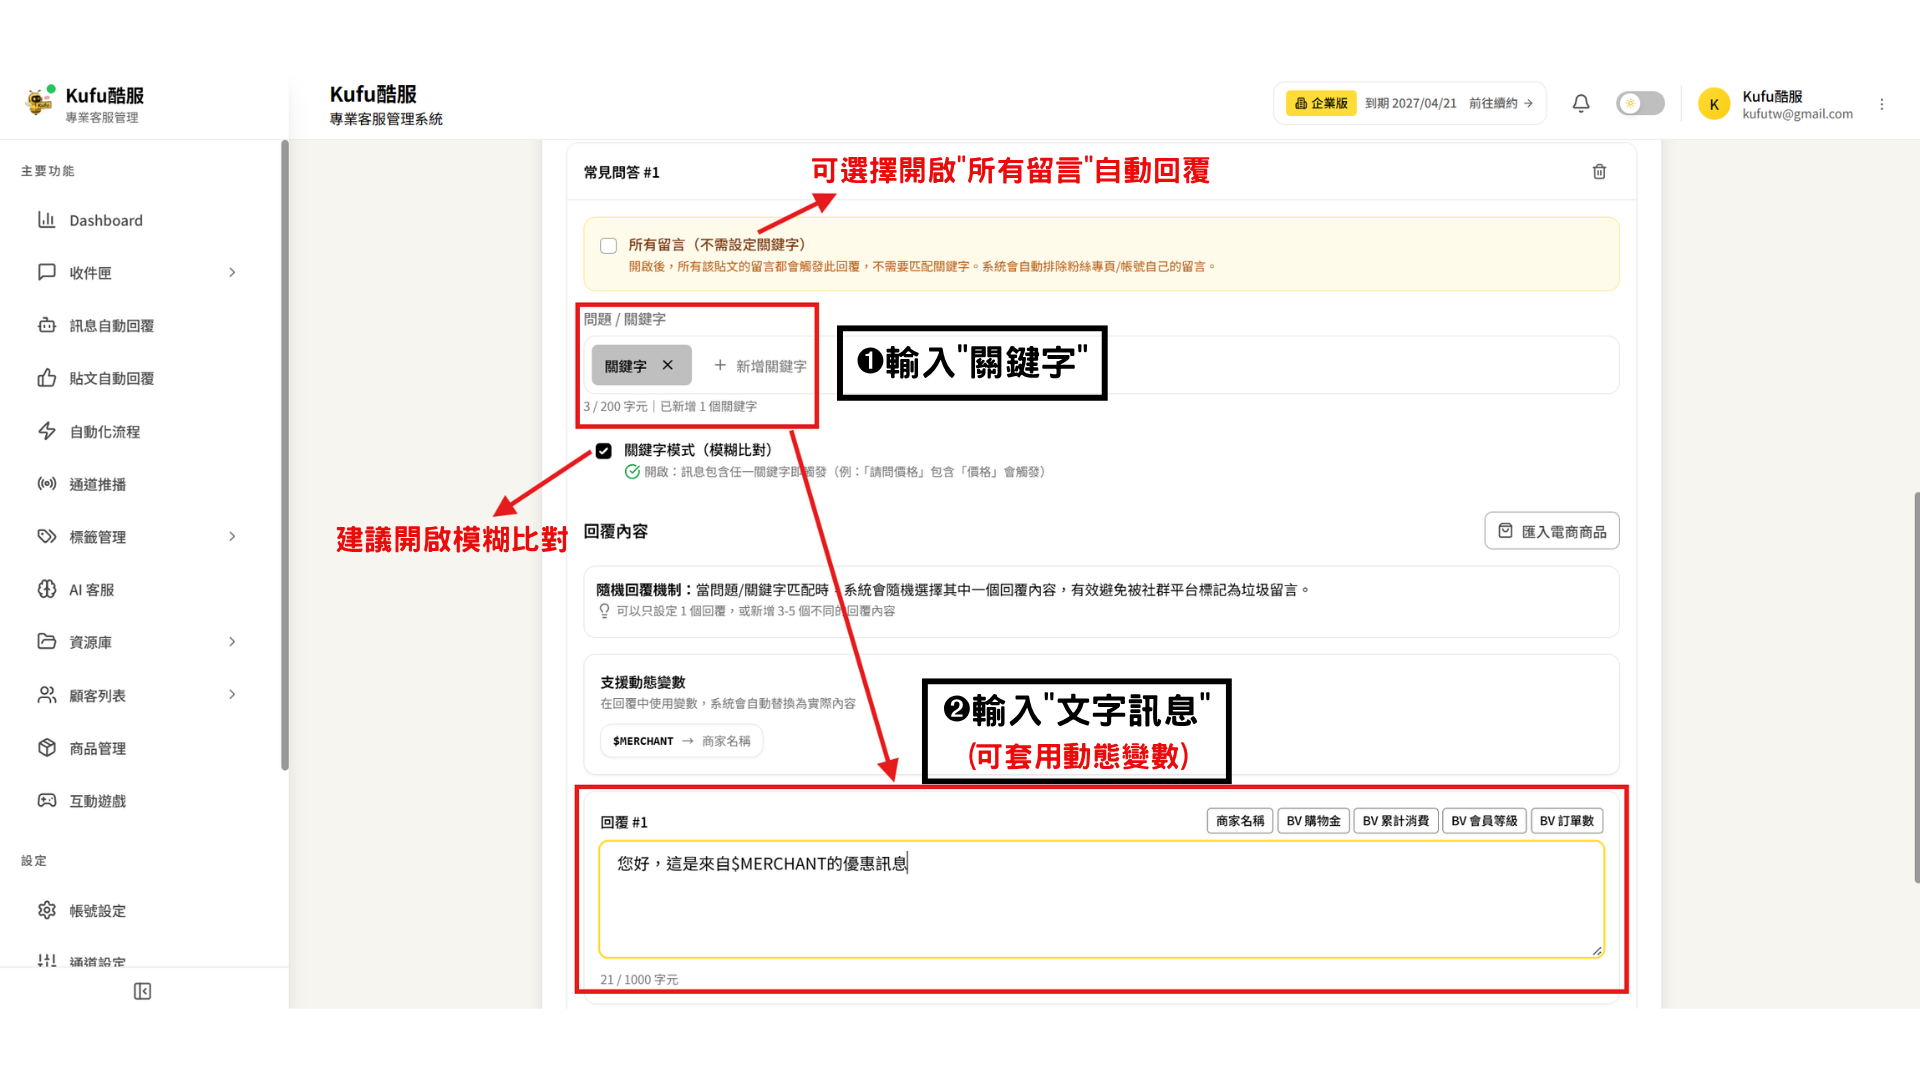This screenshot has height=1080, width=1920.
Task: Click the 標籤管理 tag icon
Action: click(46, 536)
